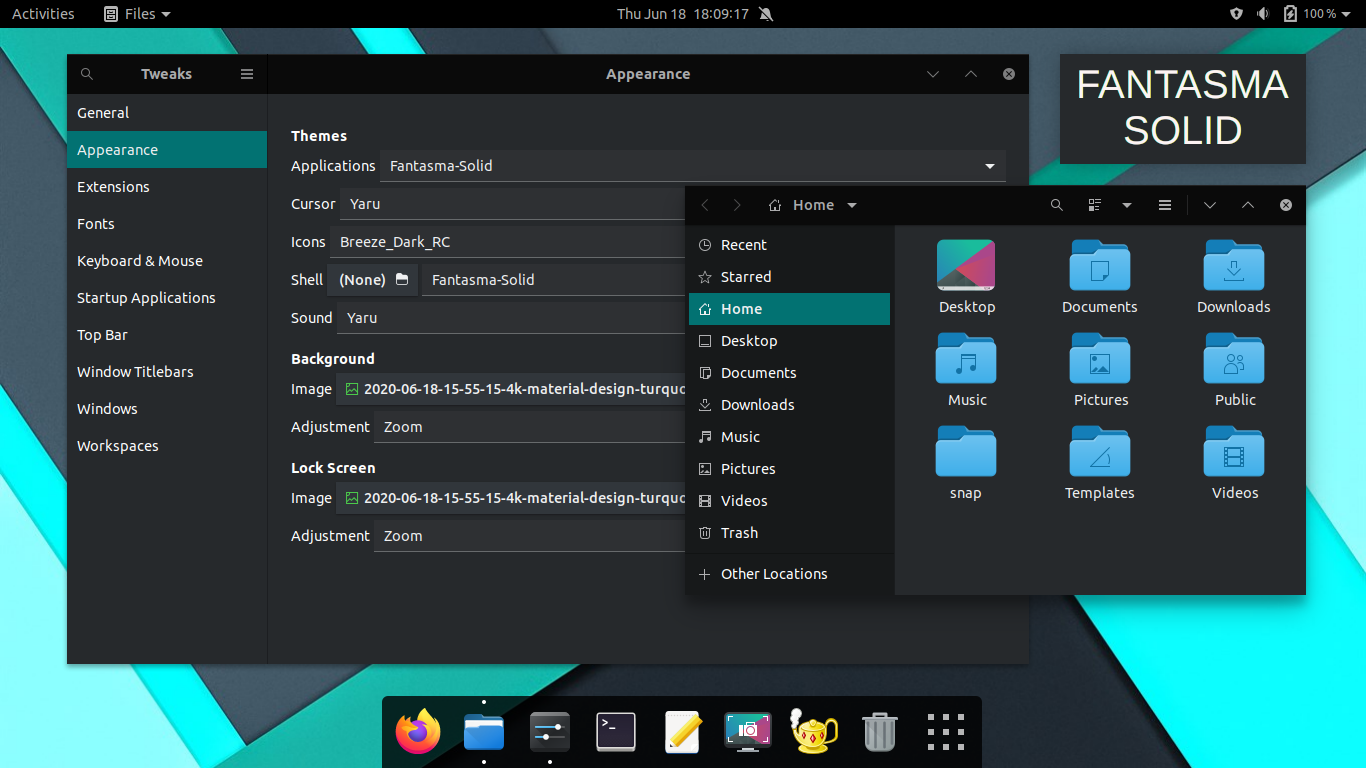The image size is (1366, 768).
Task: Select Pictures in Files sidebar
Action: point(789,469)
